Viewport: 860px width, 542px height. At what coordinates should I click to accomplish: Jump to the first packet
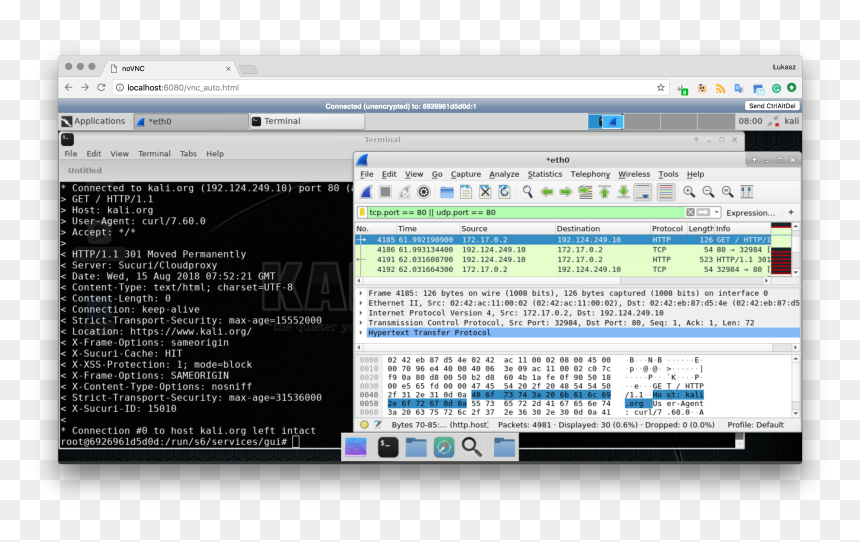coord(604,192)
